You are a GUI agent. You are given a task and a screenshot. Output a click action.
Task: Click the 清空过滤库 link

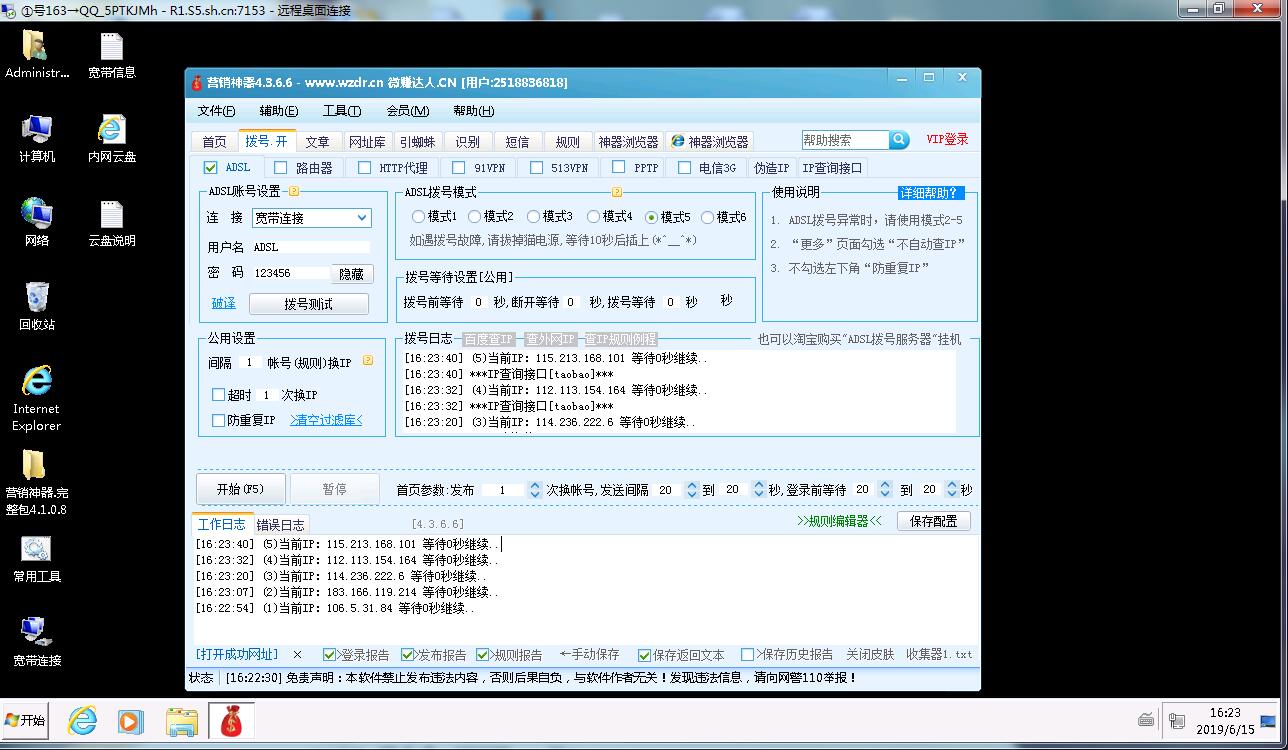[x=326, y=420]
